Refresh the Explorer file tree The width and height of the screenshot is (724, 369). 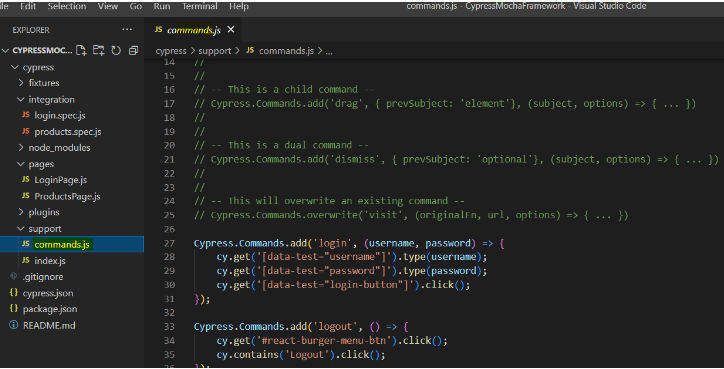pyautogui.click(x=116, y=50)
